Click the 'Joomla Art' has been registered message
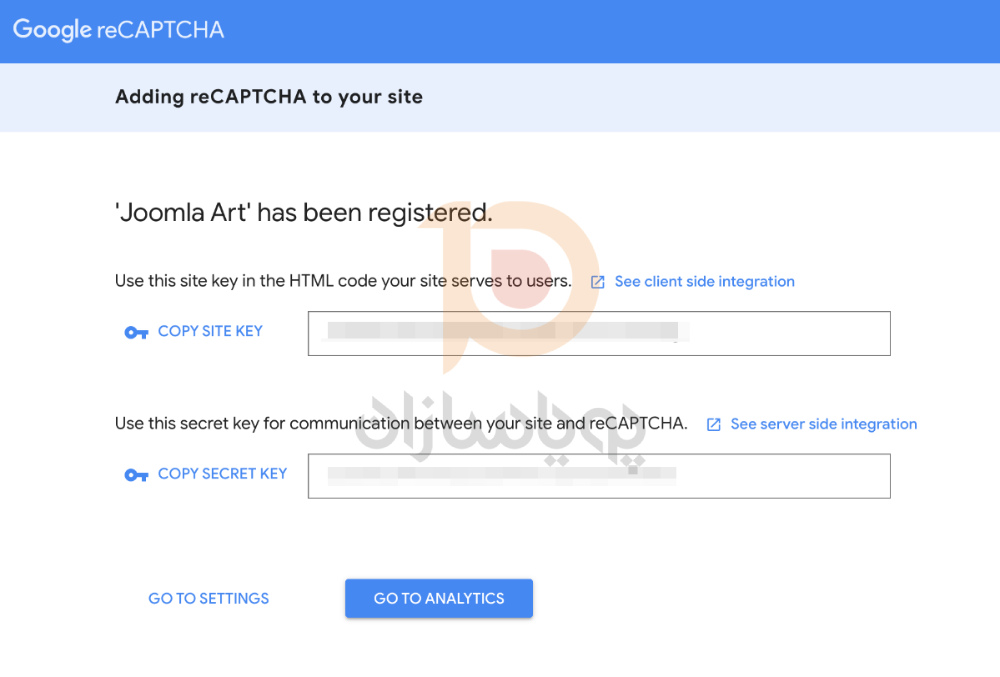The width and height of the screenshot is (1000, 677). (303, 213)
